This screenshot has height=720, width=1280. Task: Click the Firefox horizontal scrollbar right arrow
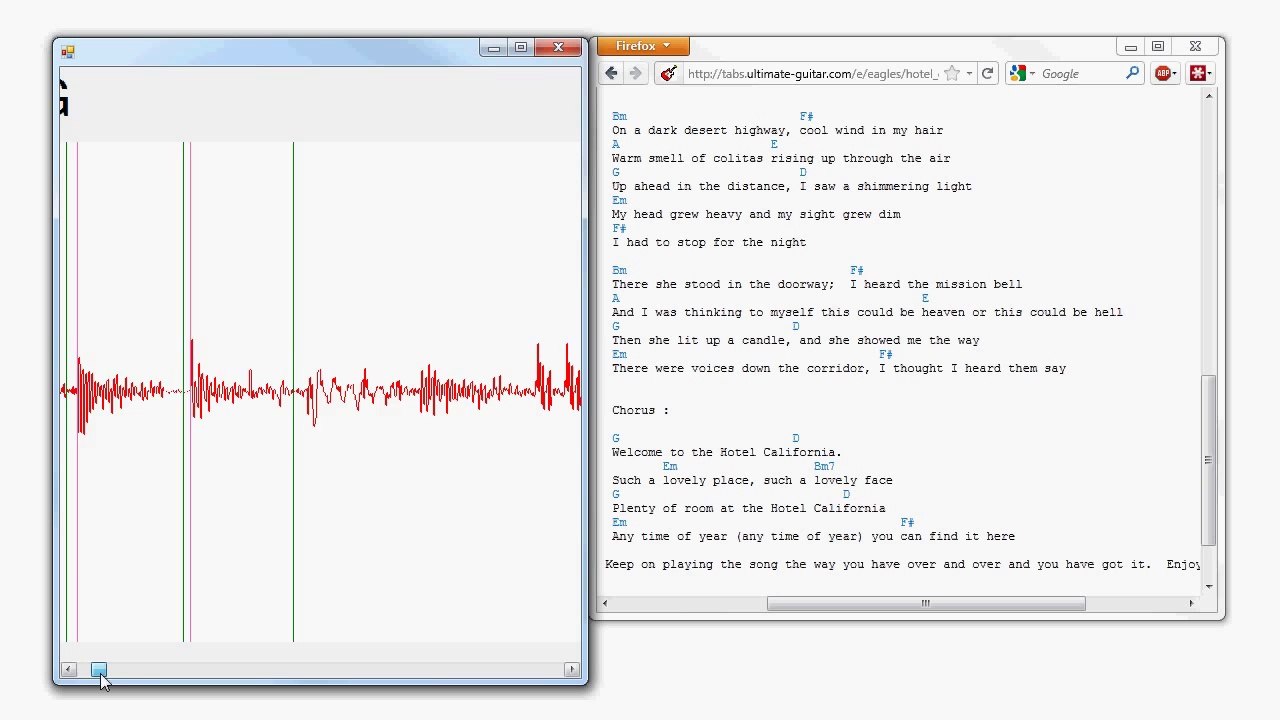pos(1190,603)
